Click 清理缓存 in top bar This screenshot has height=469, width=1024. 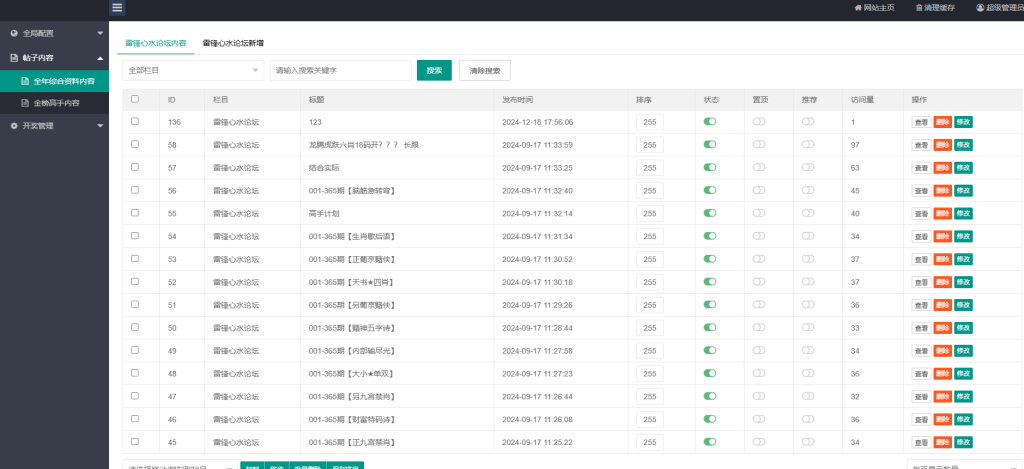[x=935, y=8]
